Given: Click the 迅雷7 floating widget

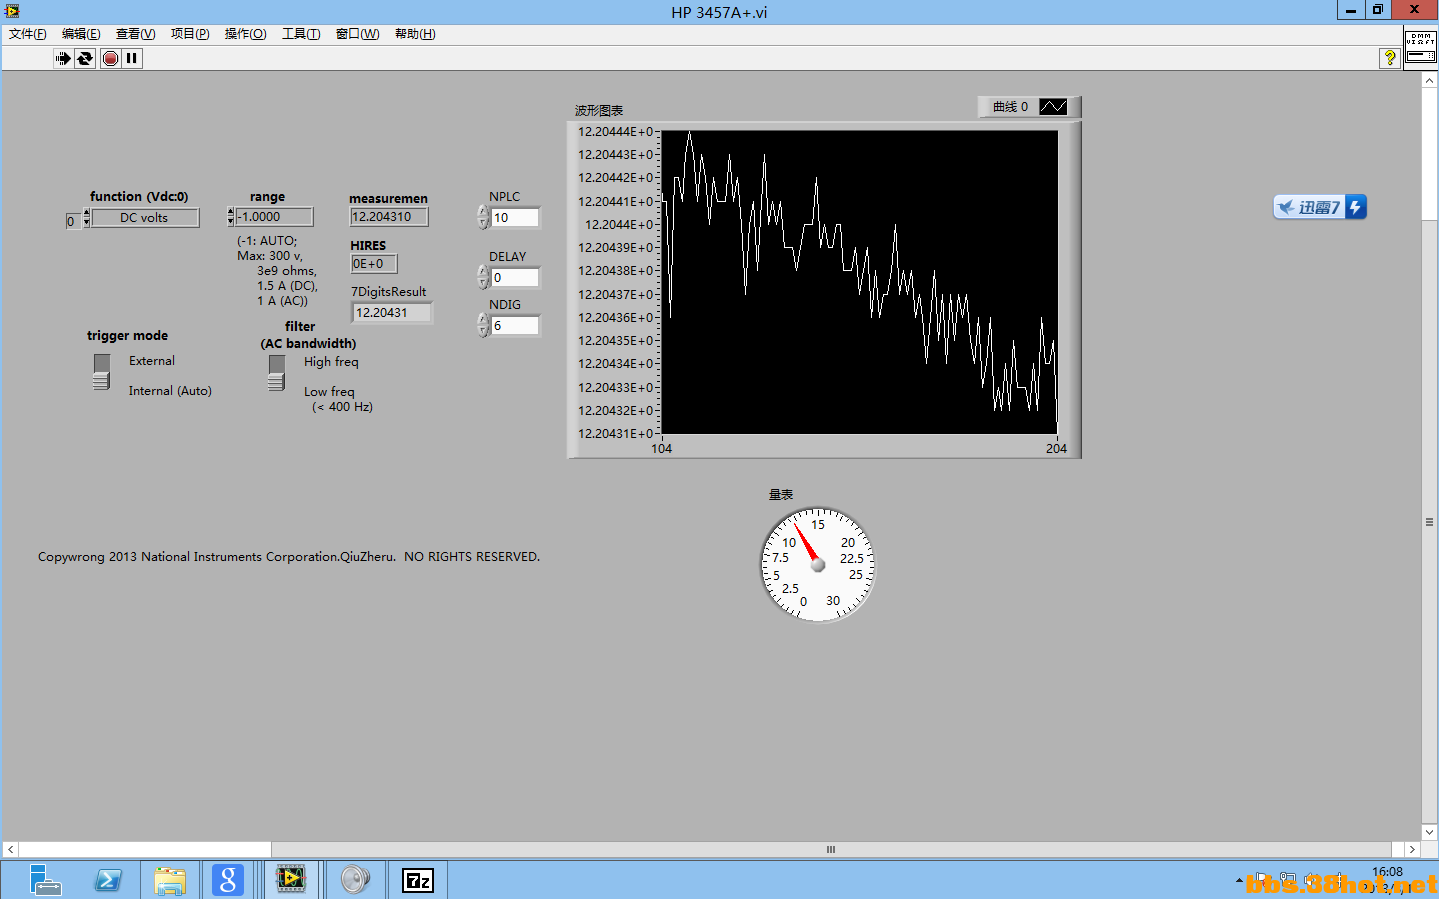Looking at the screenshot, I should click(1320, 207).
